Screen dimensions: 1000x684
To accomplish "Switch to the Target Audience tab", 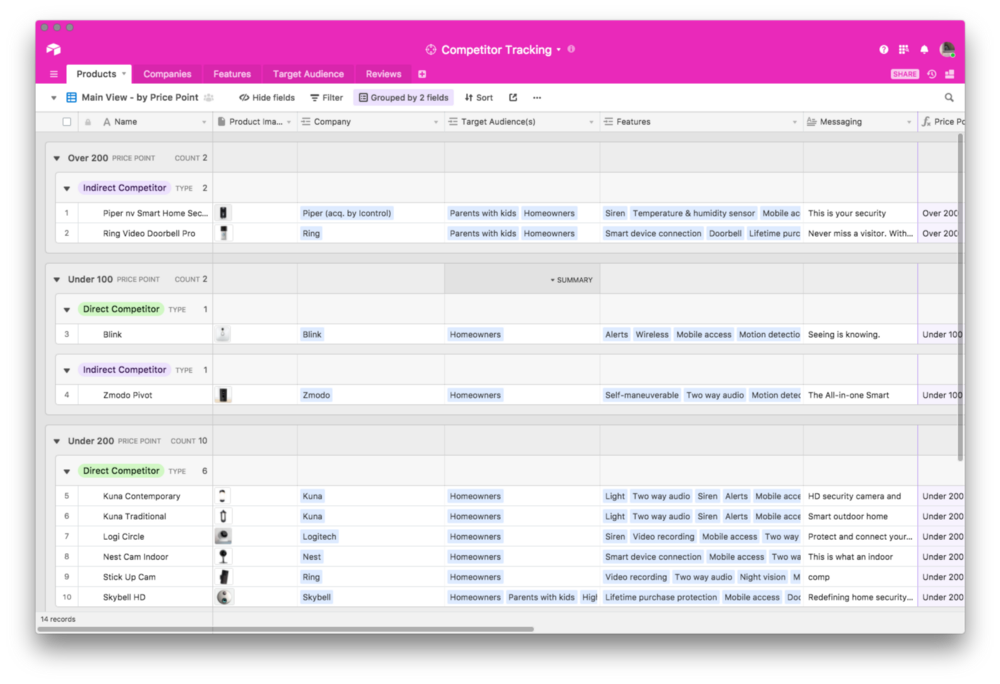I will point(308,74).
